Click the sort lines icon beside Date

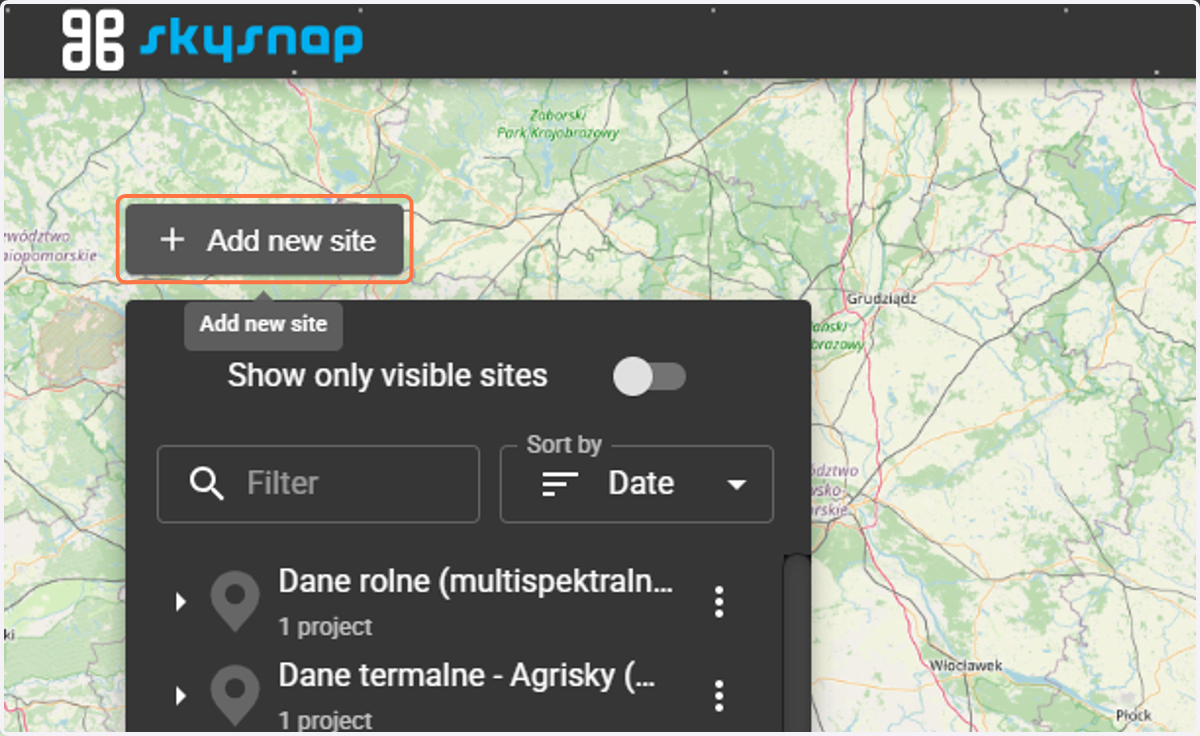[560, 485]
